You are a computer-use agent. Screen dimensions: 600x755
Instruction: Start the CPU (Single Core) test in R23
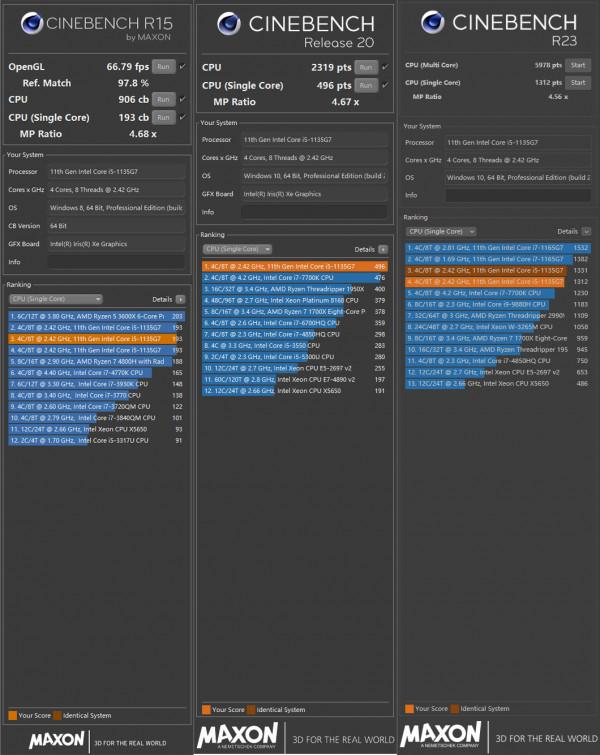578,82
